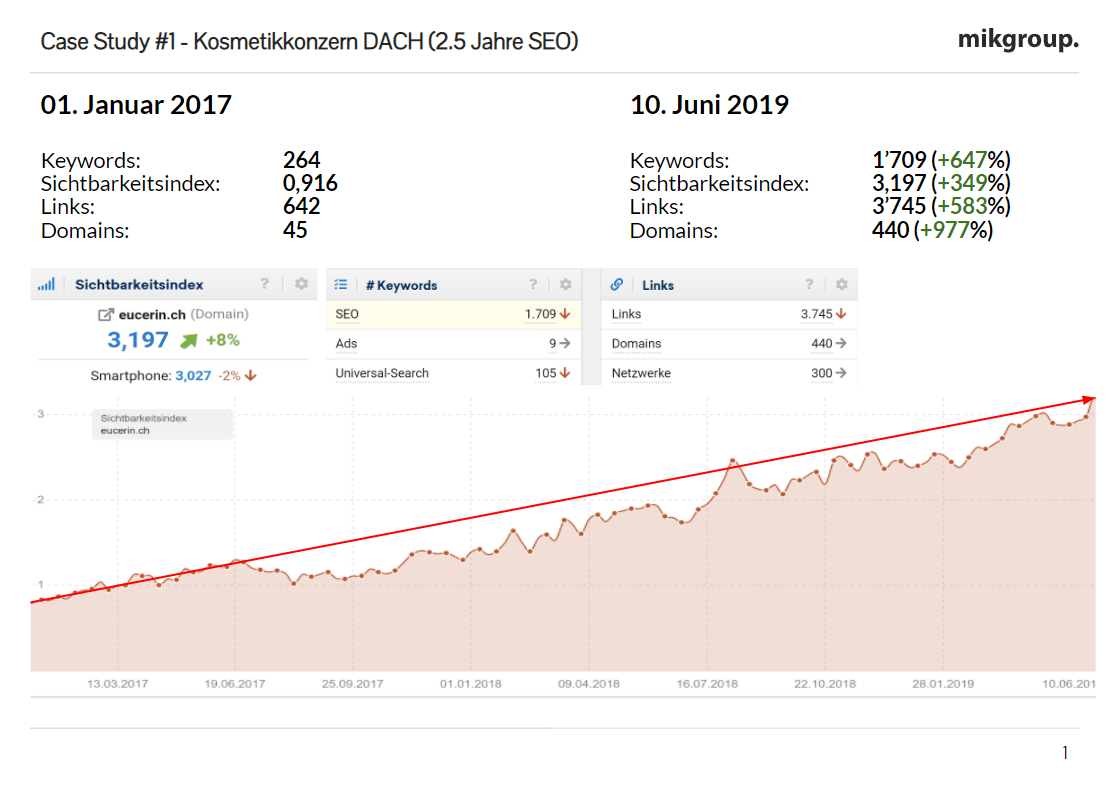Image resolution: width=1110 pixels, height=785 pixels.
Task: Open the Netzwerke row in Links panel
Action: tap(729, 373)
